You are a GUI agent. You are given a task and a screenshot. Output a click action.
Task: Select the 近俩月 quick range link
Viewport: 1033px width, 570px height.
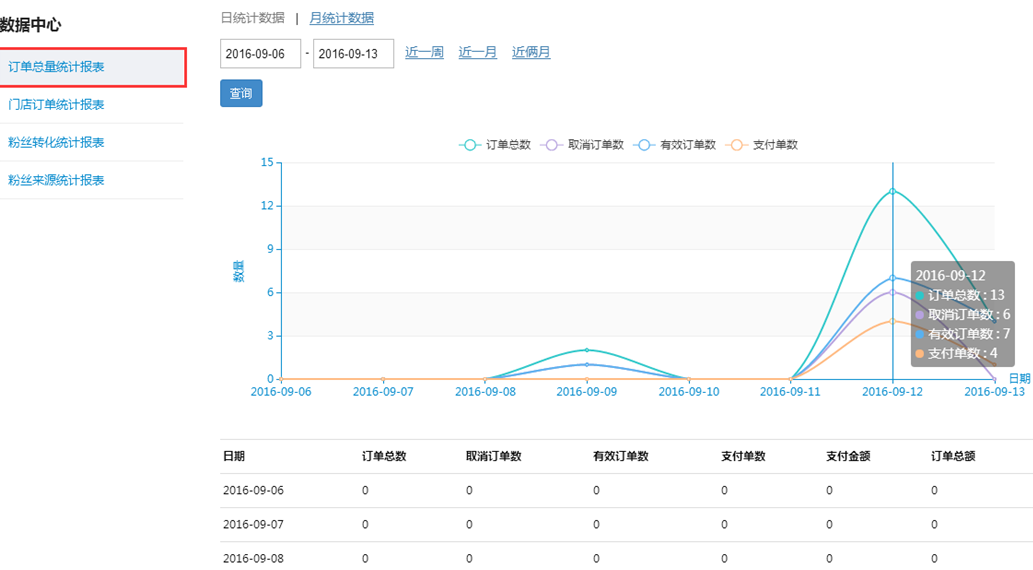(x=531, y=52)
